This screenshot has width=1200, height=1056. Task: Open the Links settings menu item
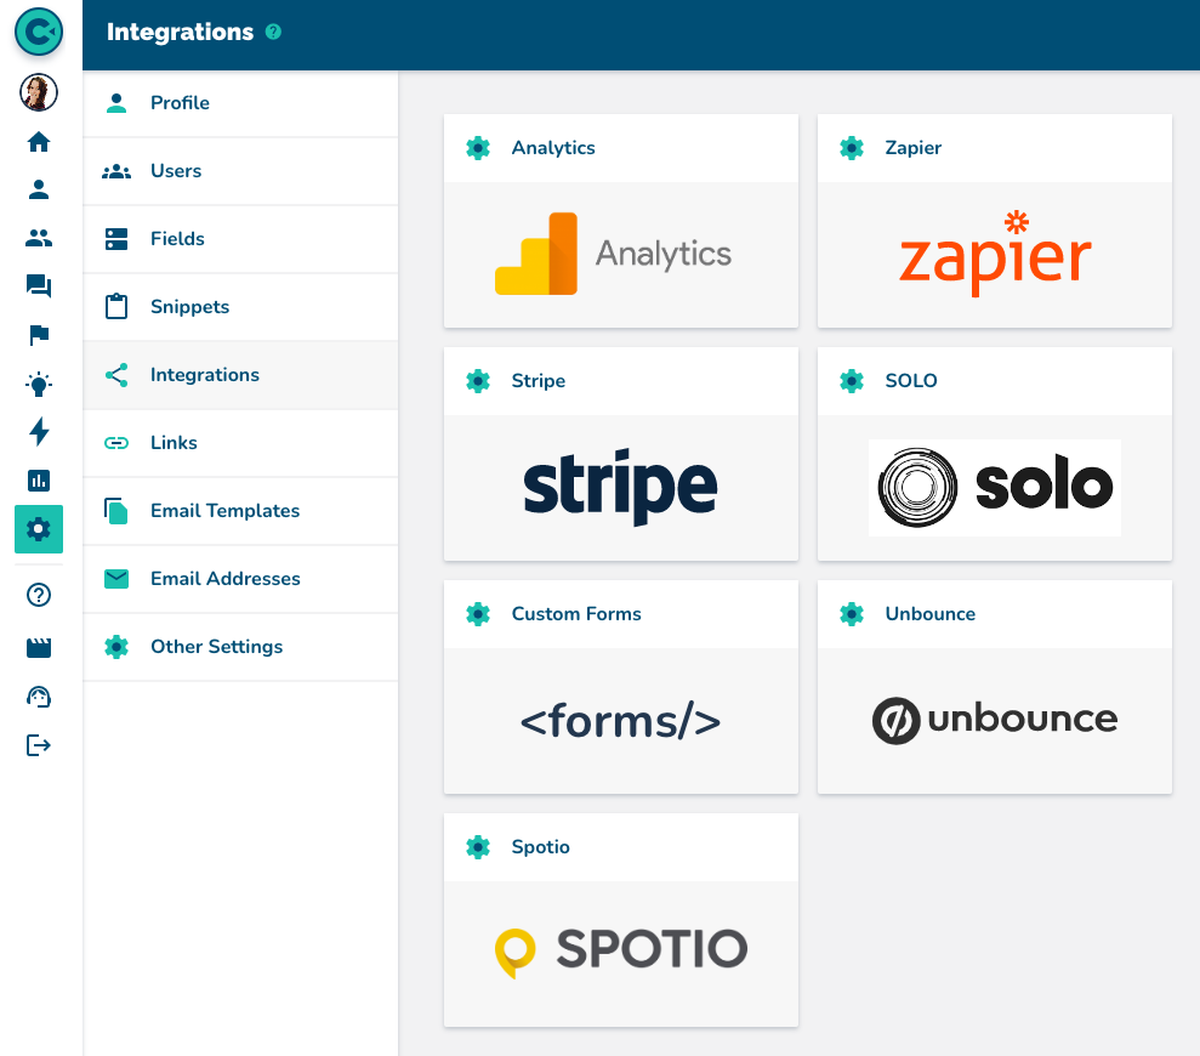coord(240,443)
